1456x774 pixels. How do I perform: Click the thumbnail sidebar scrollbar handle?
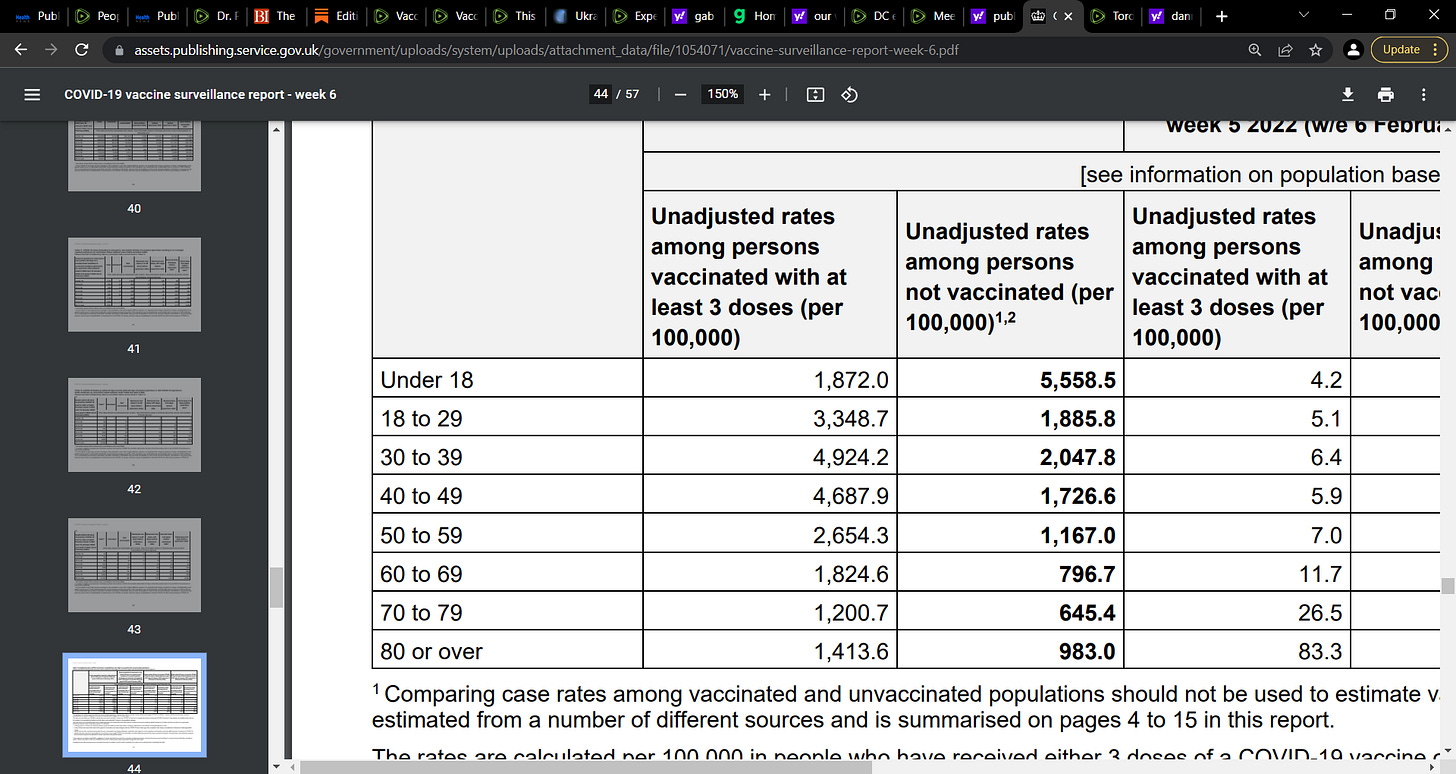point(277,587)
